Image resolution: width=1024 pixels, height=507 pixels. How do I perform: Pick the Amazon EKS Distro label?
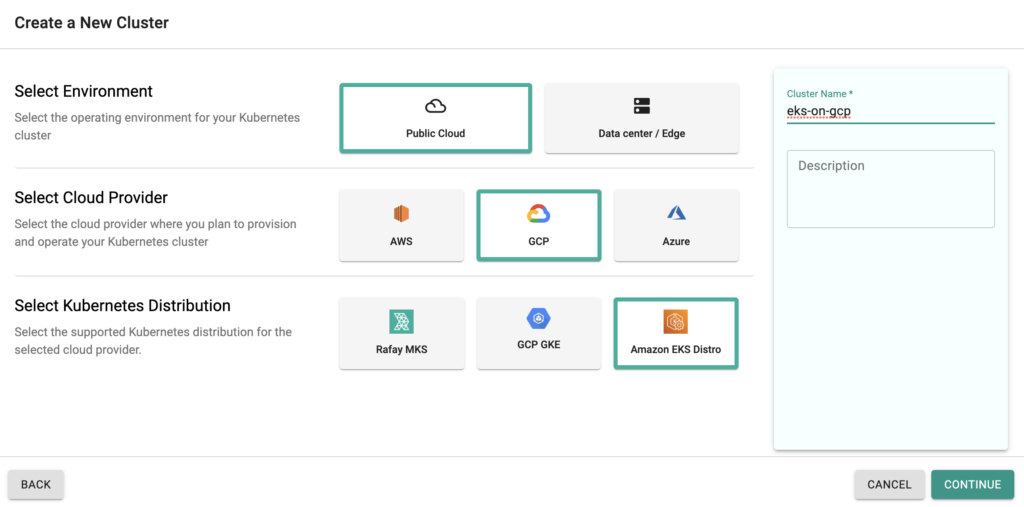[x=676, y=350]
